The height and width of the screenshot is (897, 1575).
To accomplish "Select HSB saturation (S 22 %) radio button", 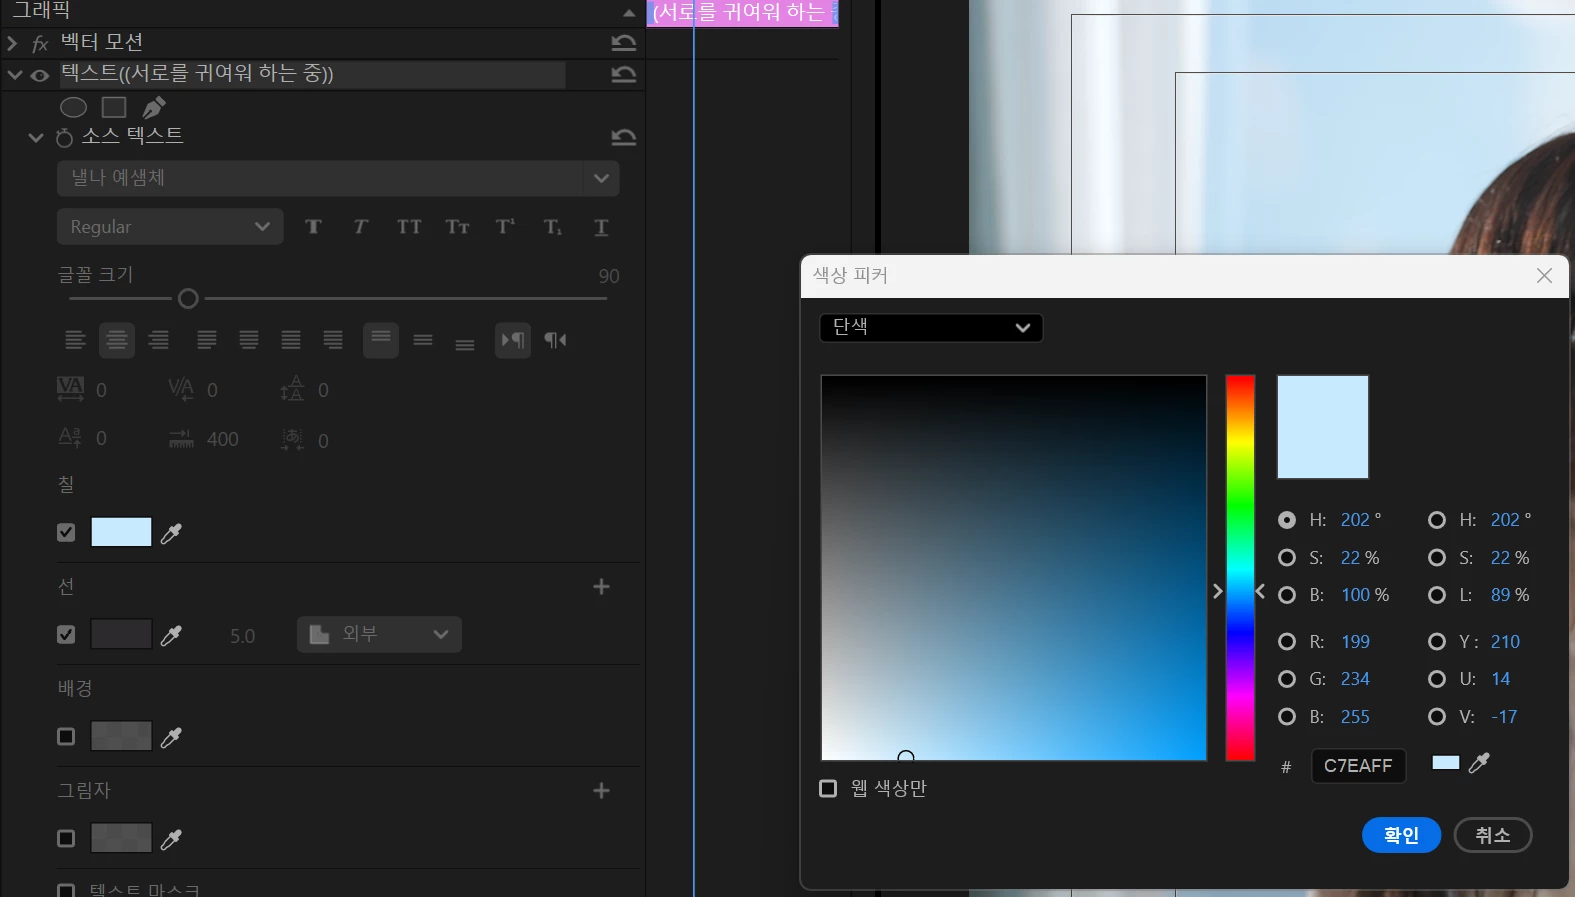I will click(1287, 558).
